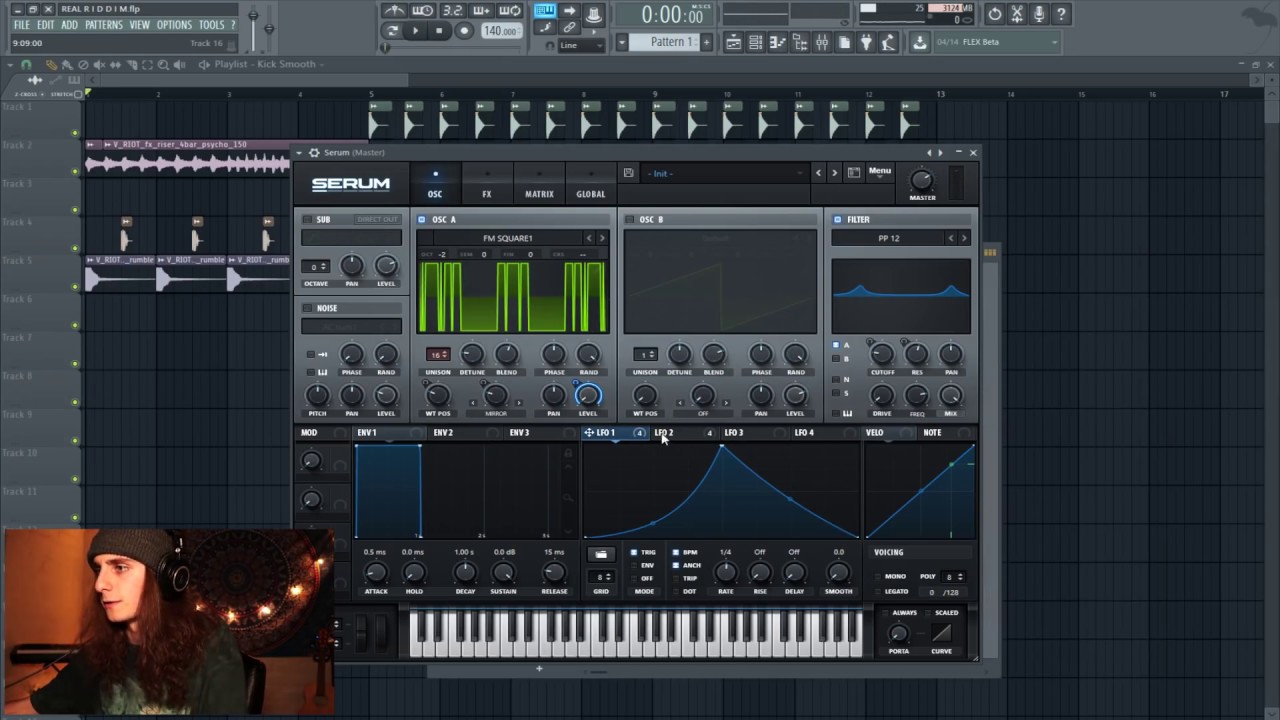
Task: Open the LFO shape folder icon
Action: pyautogui.click(x=601, y=555)
